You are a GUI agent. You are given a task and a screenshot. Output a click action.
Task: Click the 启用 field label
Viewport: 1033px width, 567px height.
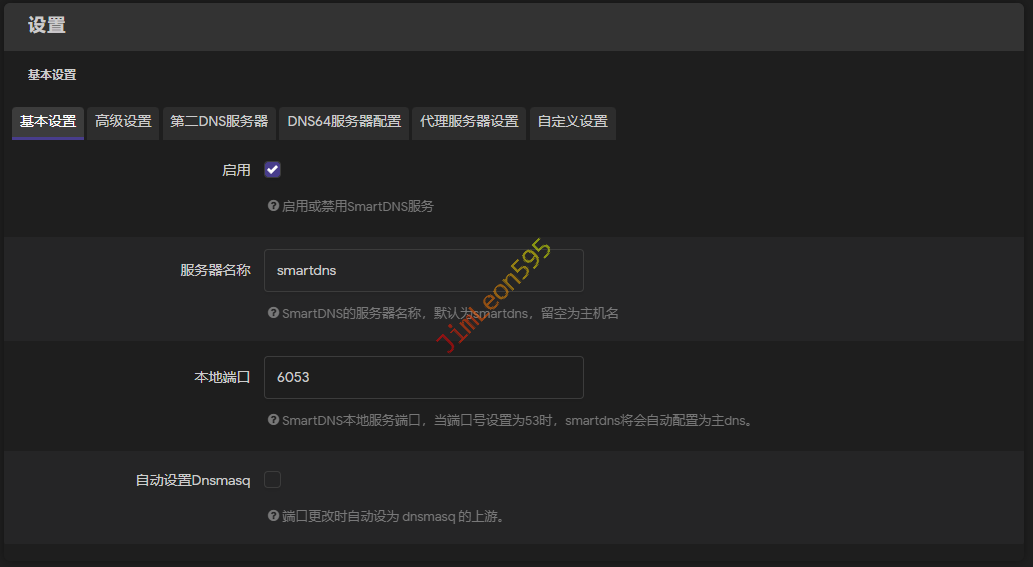[x=236, y=171]
